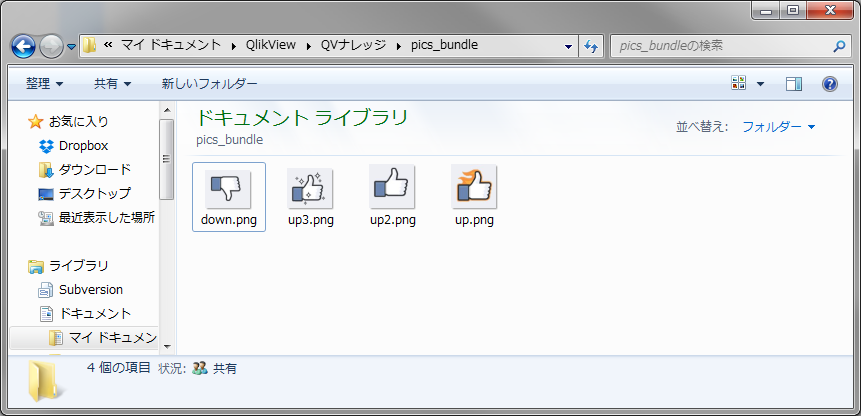Viewport: 863px width, 418px height.
Task: Refresh the pics_bundle folder view
Action: pyautogui.click(x=591, y=46)
